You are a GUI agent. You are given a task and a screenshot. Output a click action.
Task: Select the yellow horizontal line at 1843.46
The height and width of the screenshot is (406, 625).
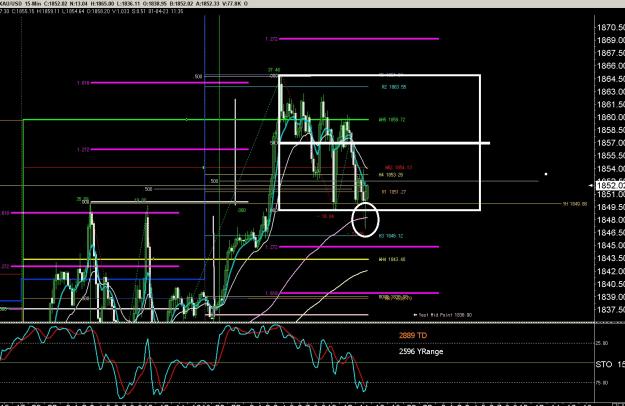(195, 259)
